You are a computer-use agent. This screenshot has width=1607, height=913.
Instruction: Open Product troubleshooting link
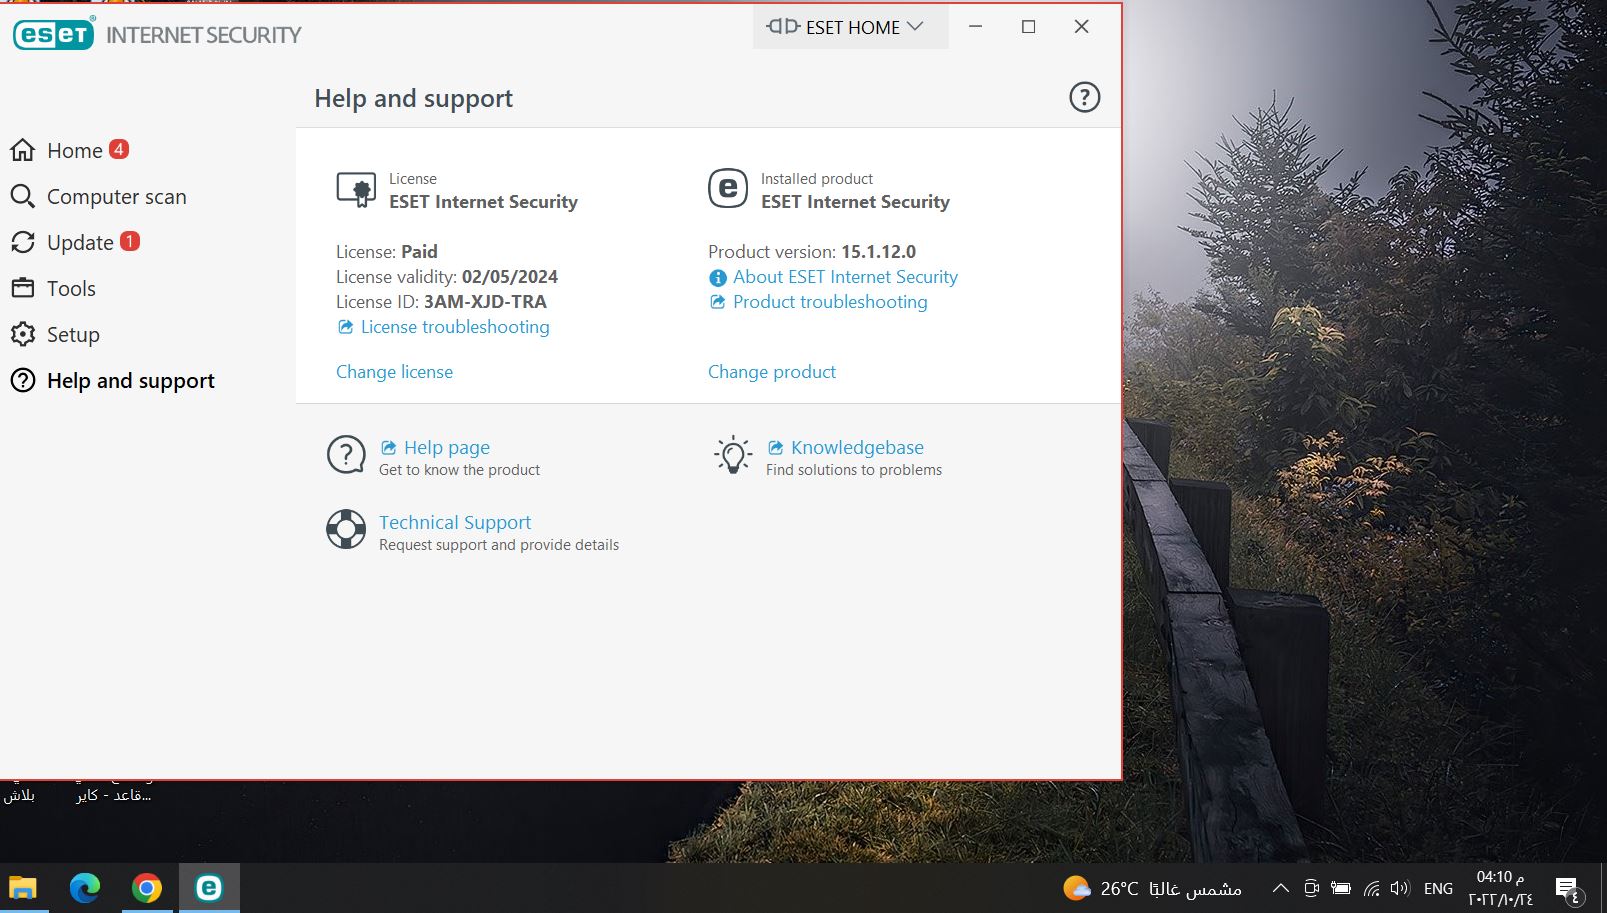830,302
